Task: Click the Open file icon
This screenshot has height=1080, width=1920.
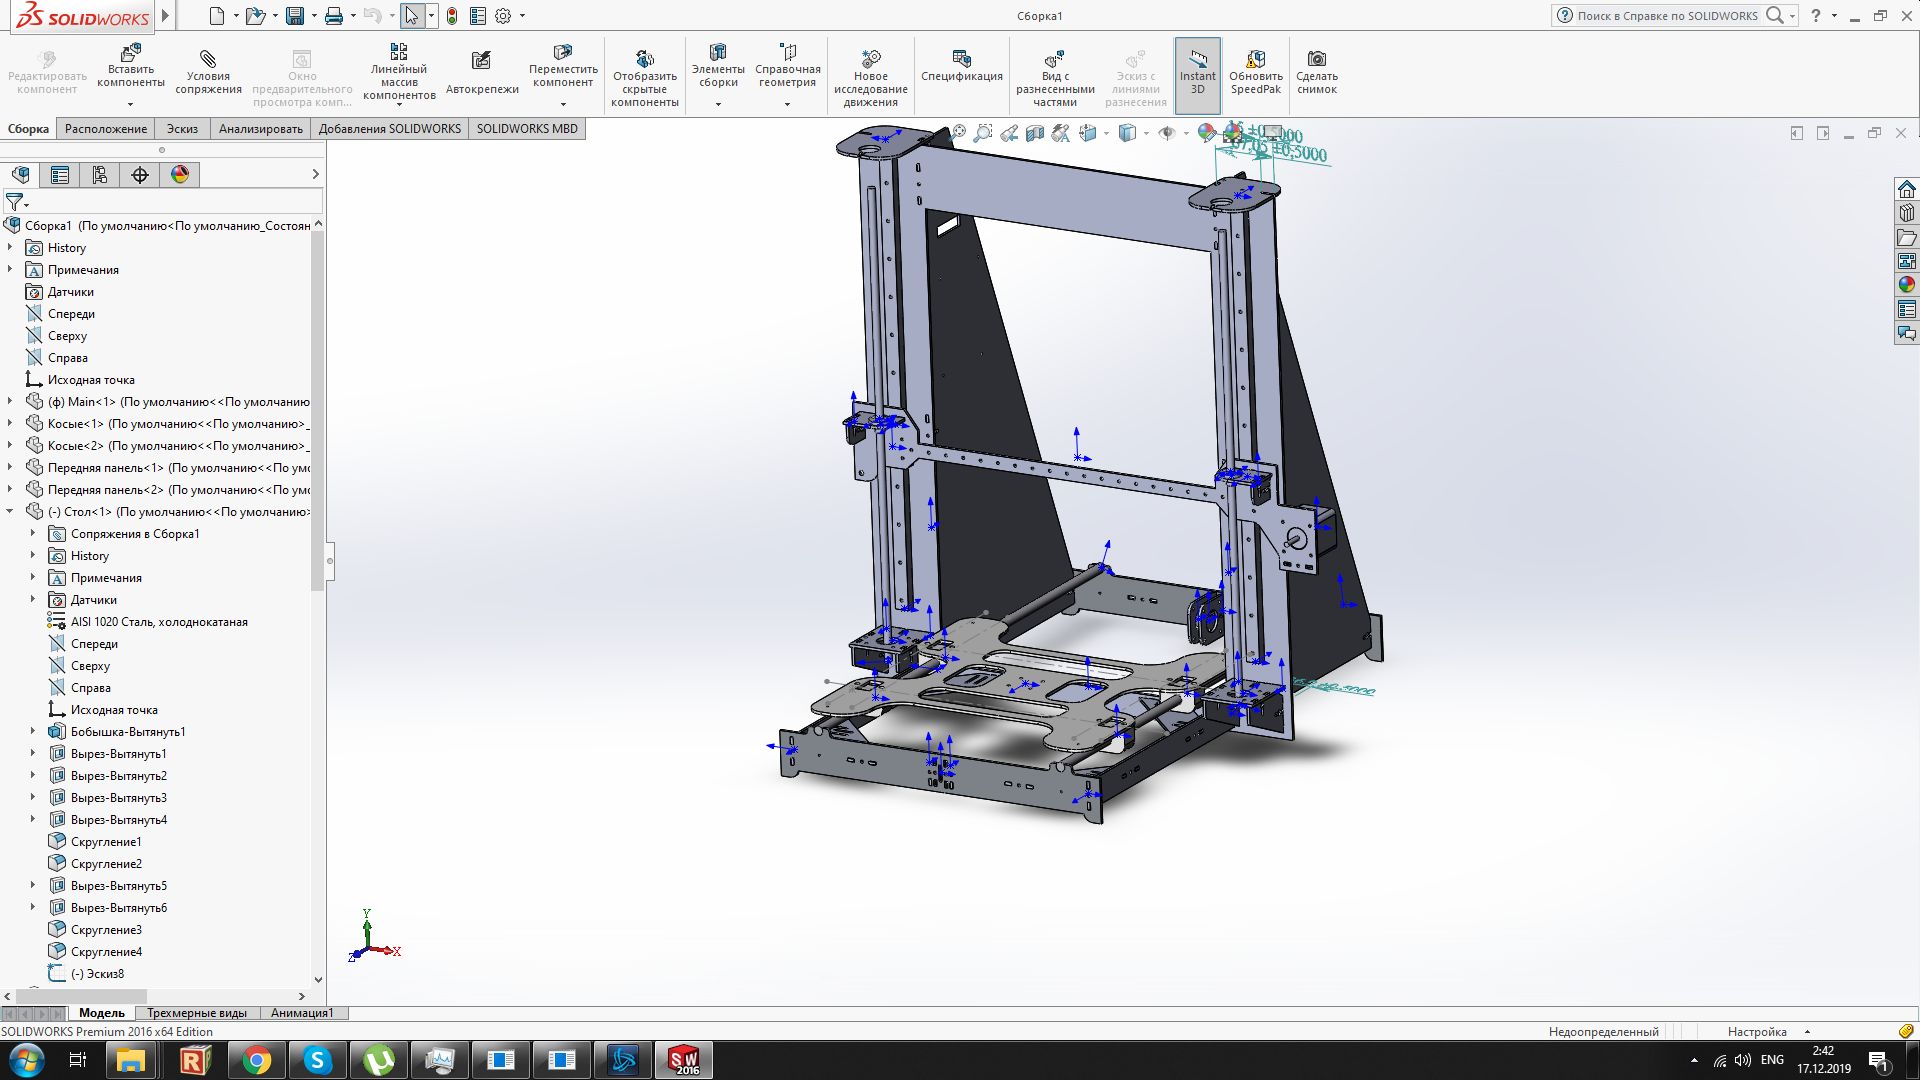Action: pos(255,16)
